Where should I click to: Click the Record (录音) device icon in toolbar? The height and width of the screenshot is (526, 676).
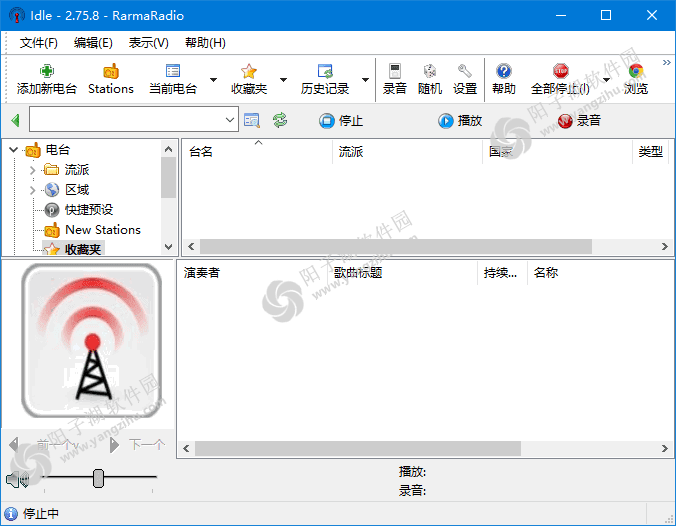pyautogui.click(x=394, y=71)
